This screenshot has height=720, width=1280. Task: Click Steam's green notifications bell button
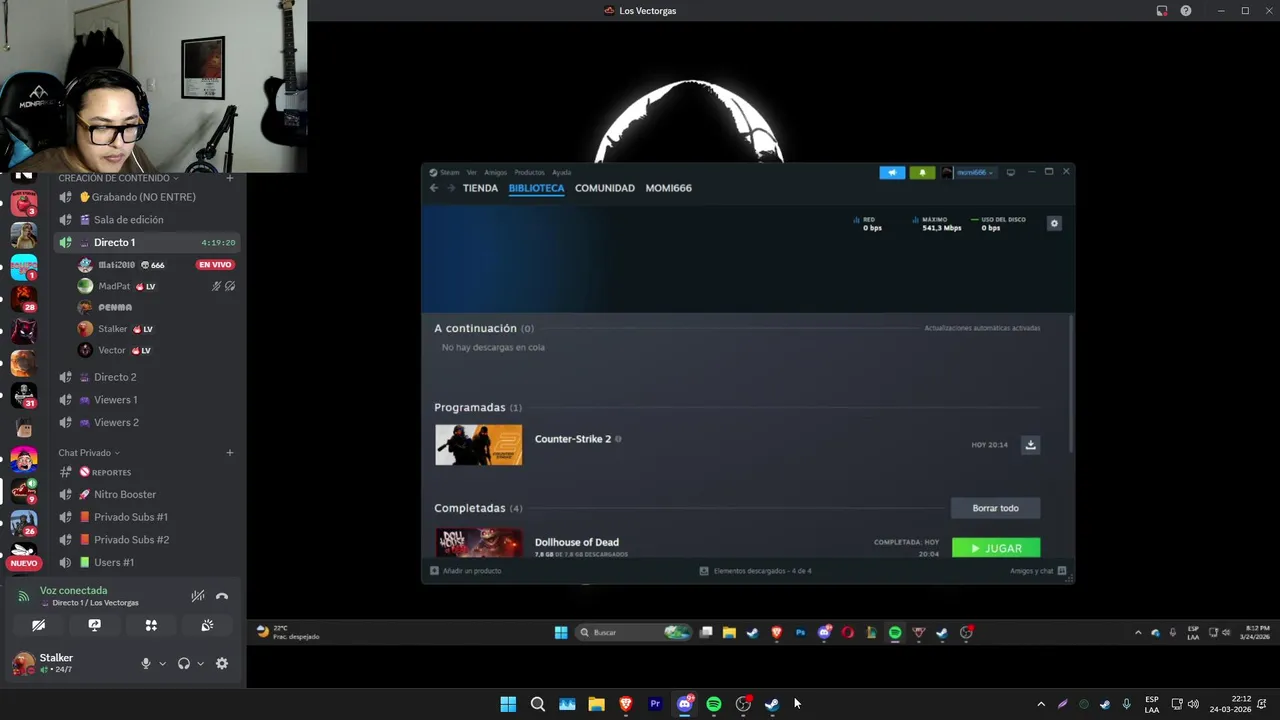pyautogui.click(x=922, y=173)
